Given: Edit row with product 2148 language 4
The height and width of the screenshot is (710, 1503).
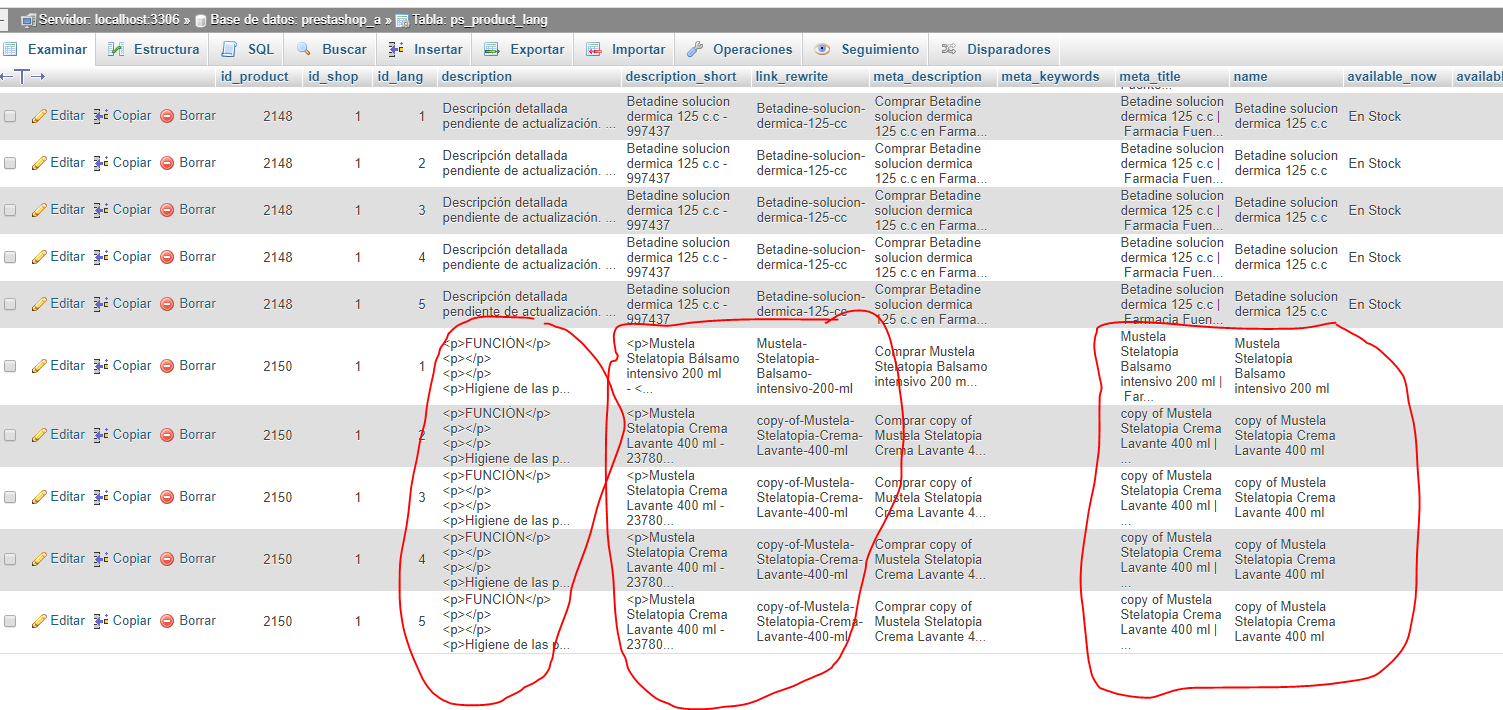Looking at the screenshot, I should pos(58,257).
